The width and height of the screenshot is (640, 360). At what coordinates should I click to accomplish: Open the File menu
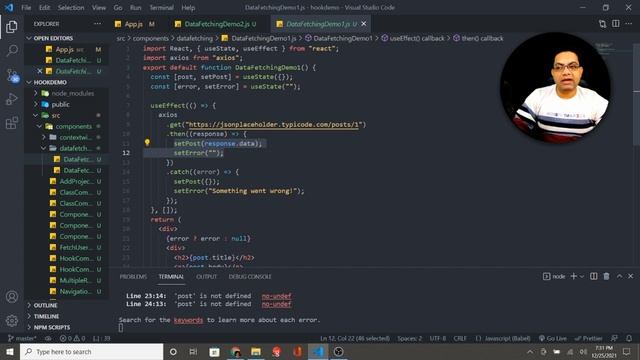pyautogui.click(x=26, y=7)
